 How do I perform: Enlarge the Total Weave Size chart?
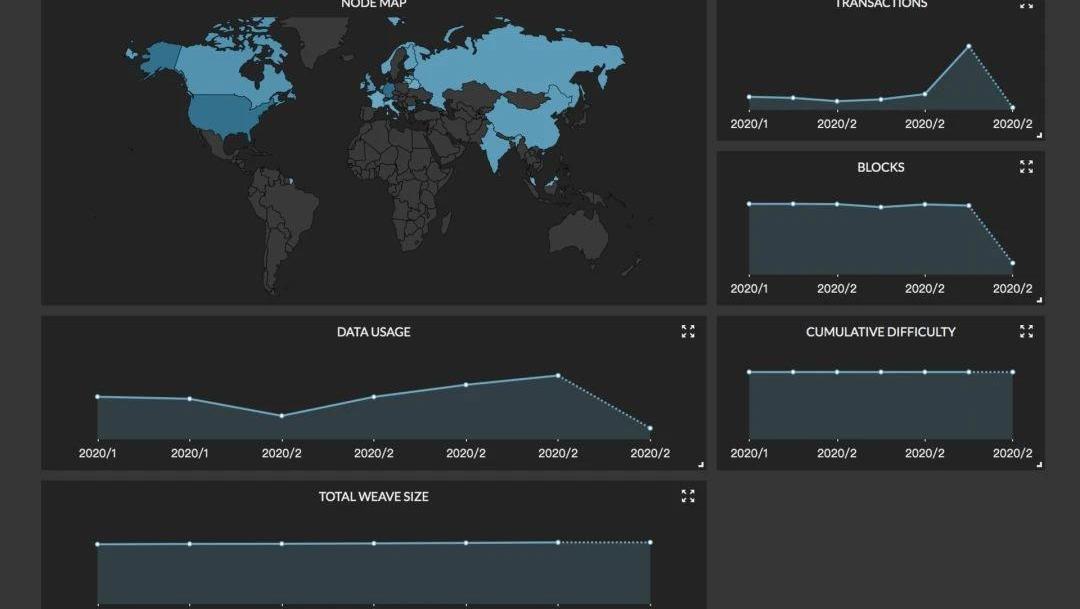(x=688, y=496)
